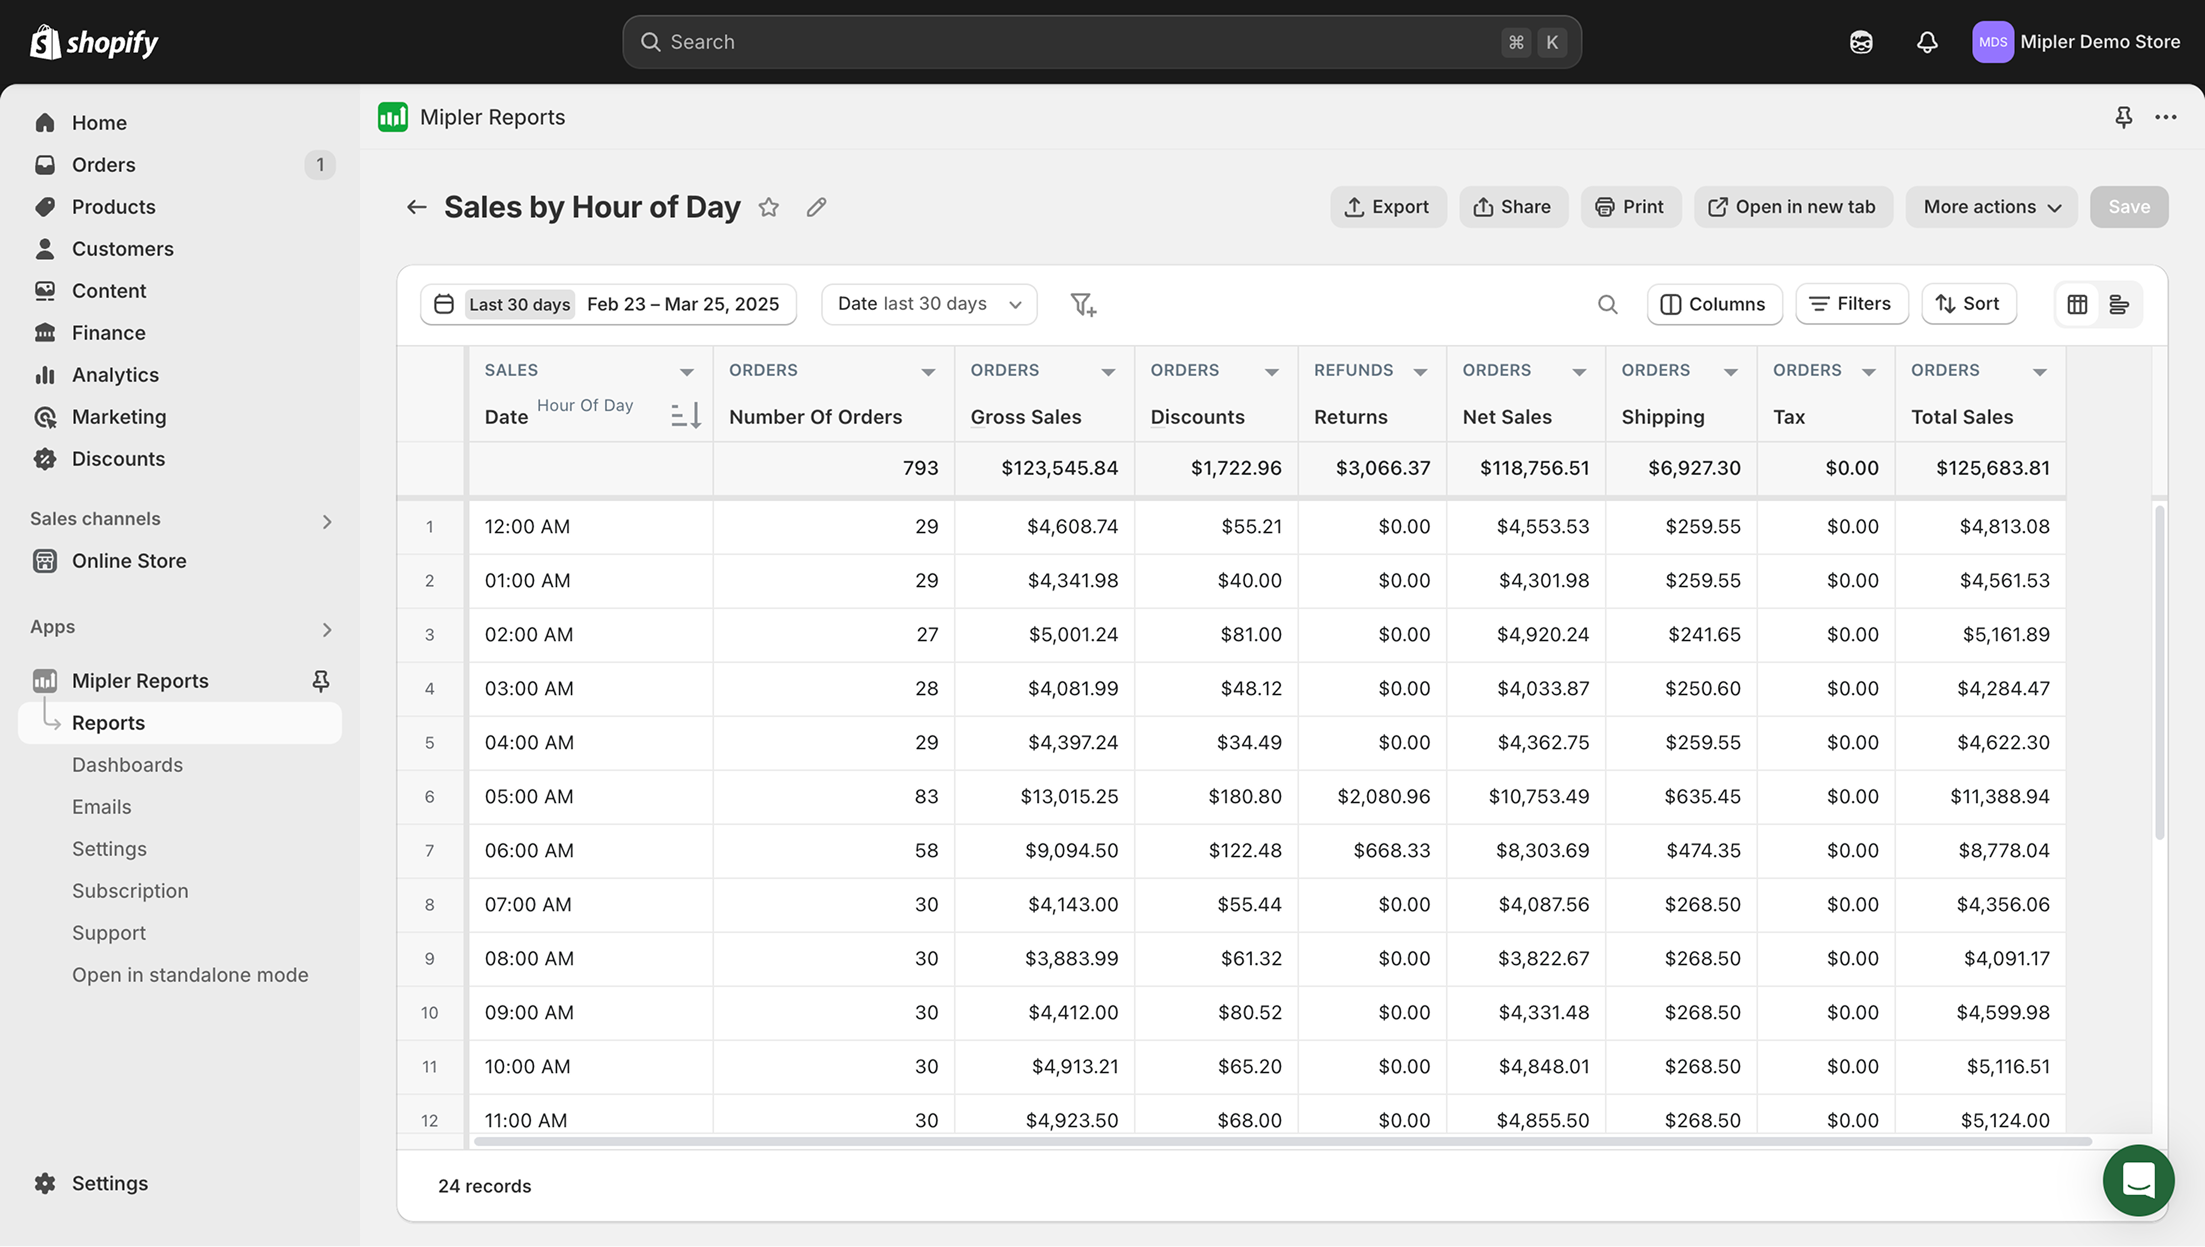Click the Export button
The width and height of the screenshot is (2205, 1247).
(x=1387, y=207)
